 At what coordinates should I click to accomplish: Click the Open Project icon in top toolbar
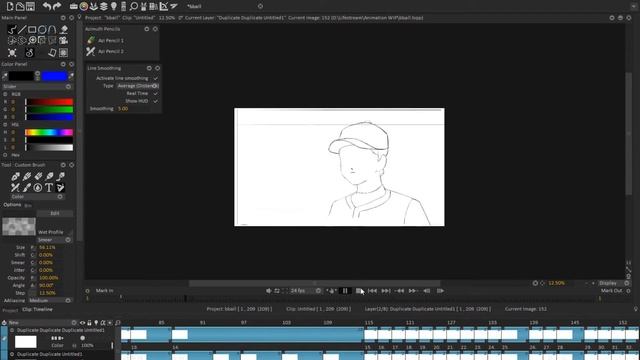20,6
